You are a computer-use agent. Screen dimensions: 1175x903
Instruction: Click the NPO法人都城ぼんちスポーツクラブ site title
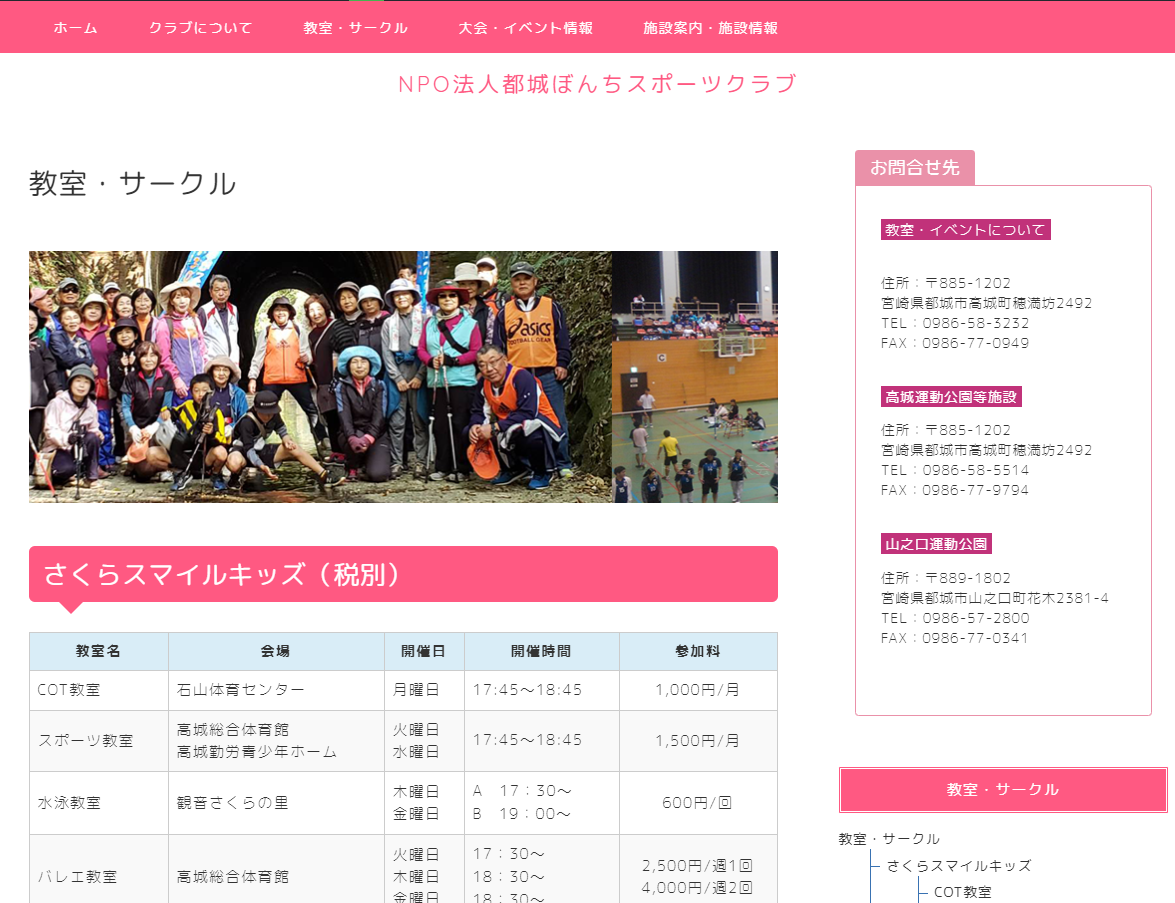click(597, 84)
